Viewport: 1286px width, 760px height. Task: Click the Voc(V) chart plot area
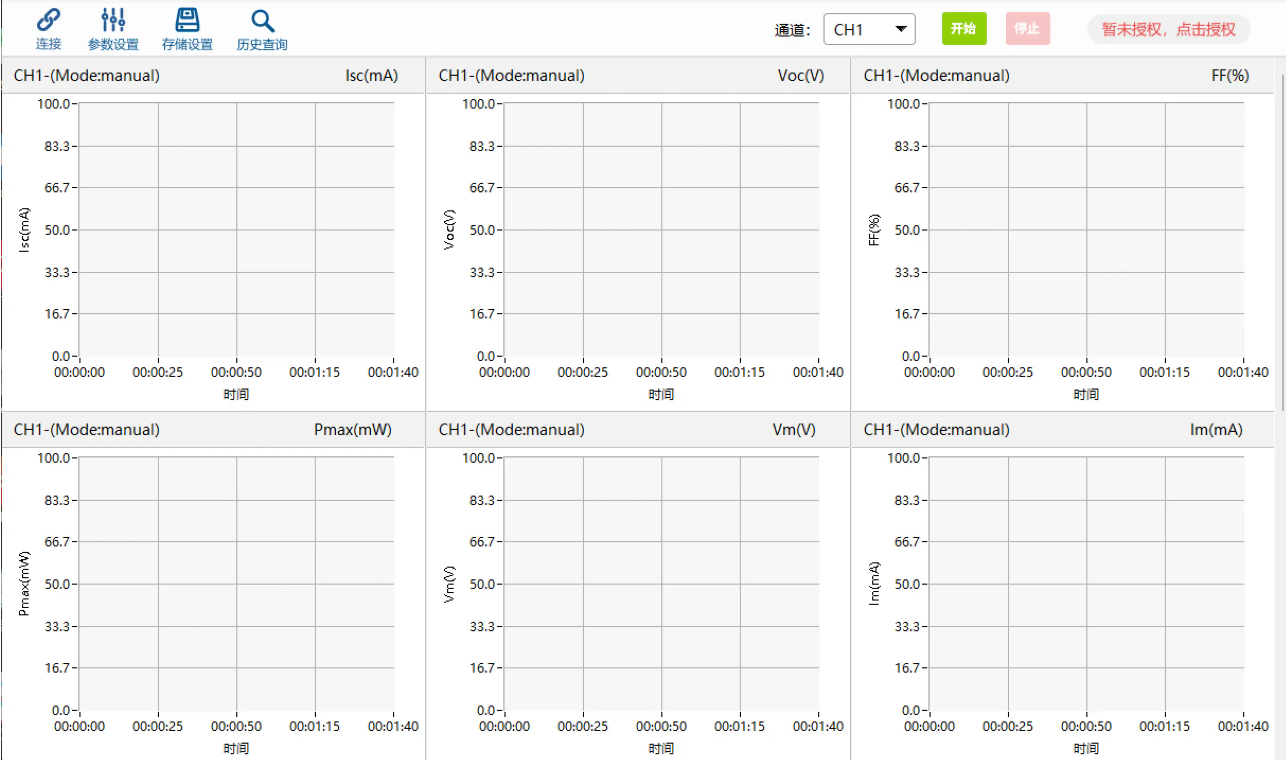661,229
